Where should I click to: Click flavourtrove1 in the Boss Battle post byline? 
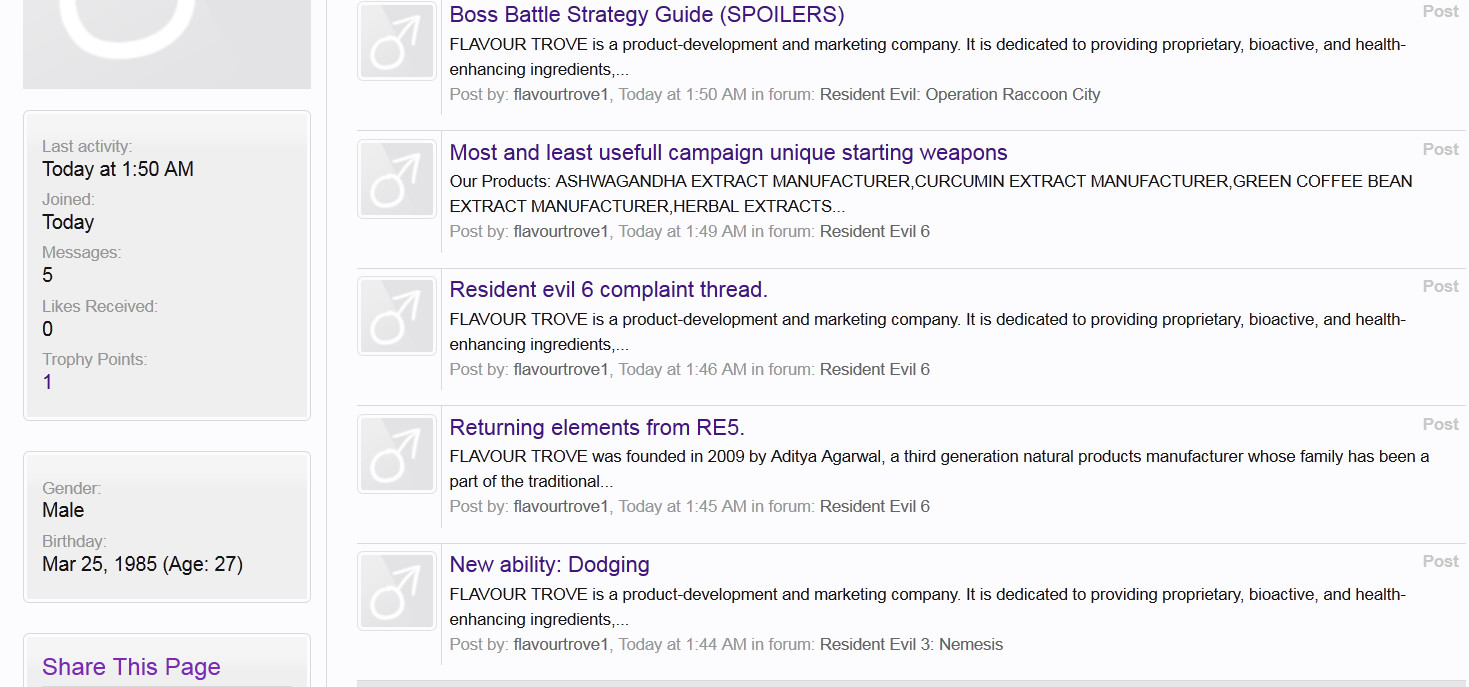pyautogui.click(x=561, y=95)
